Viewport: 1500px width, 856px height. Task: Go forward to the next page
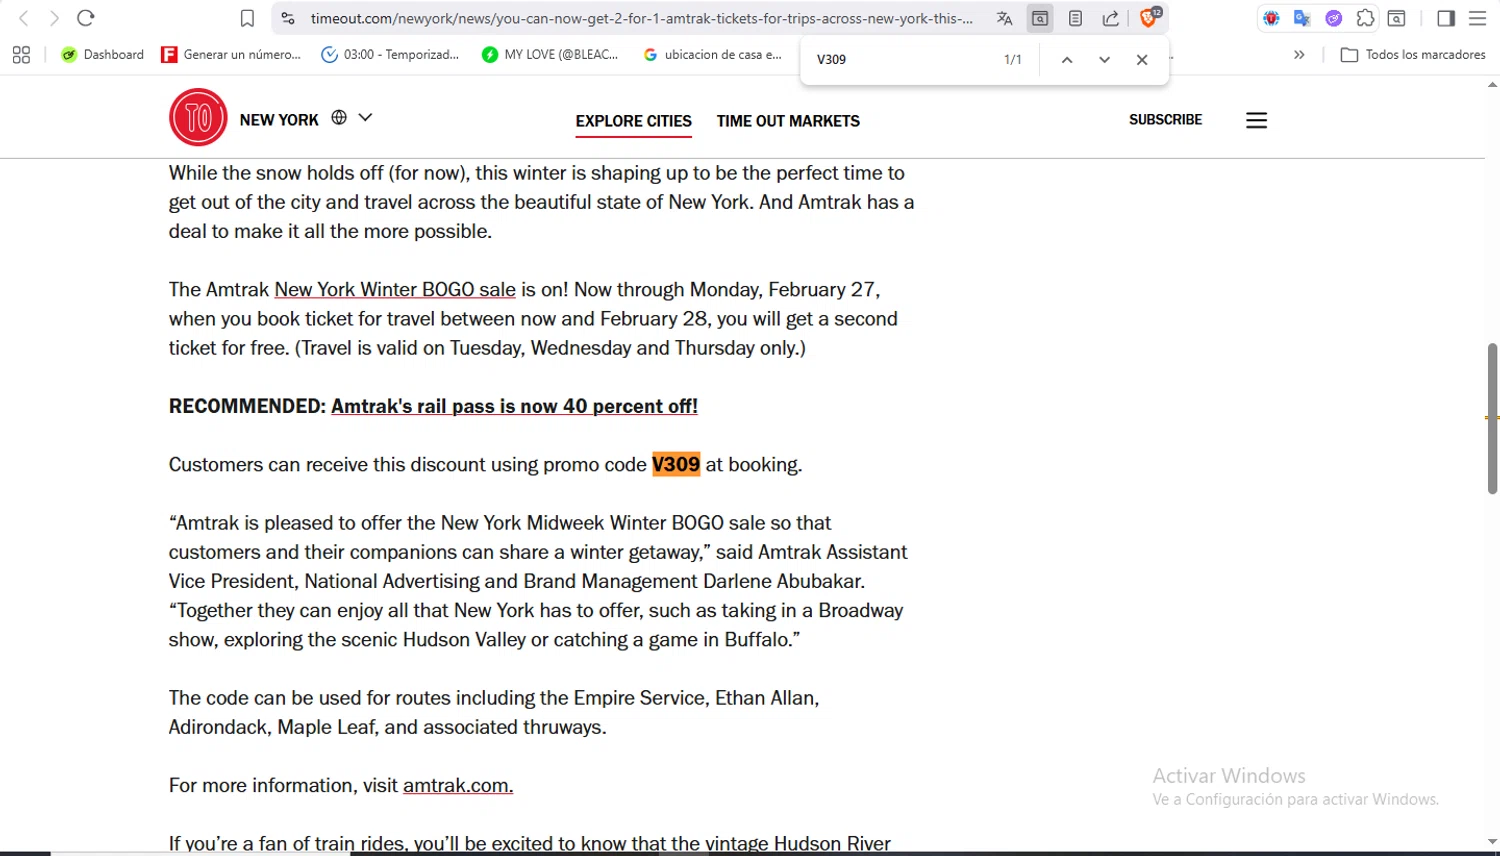[54, 18]
